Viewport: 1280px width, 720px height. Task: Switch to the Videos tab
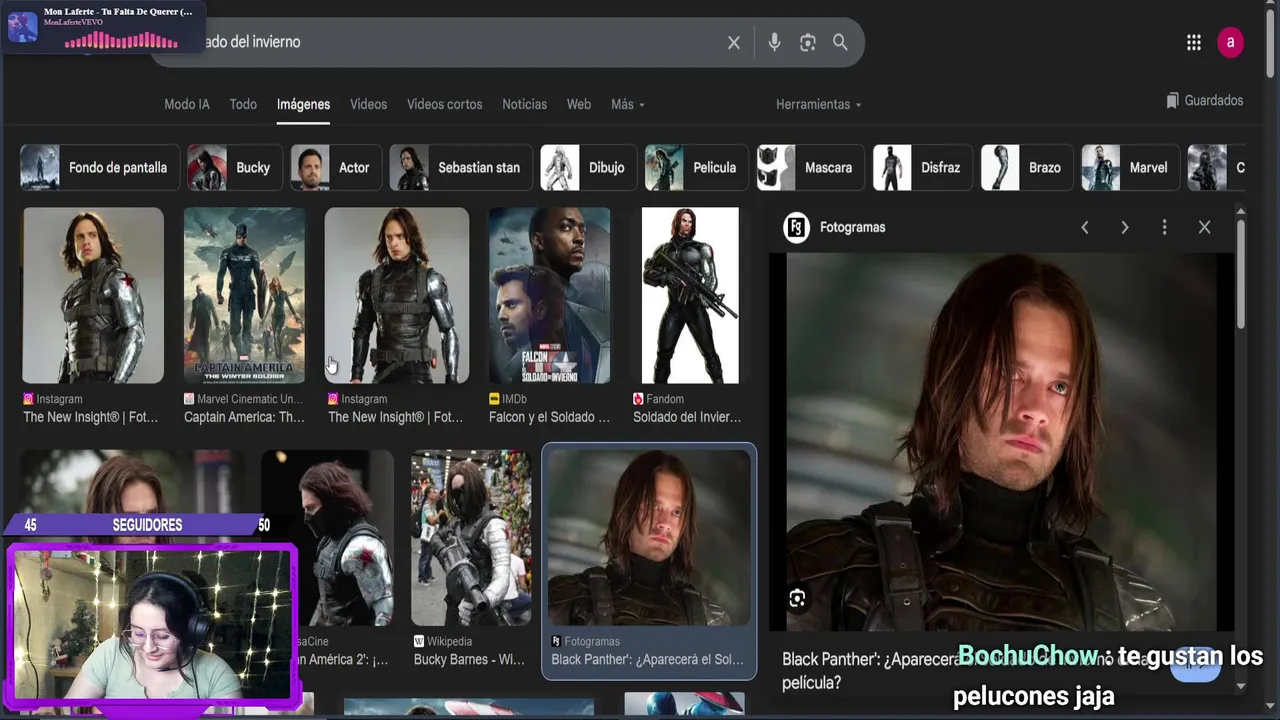(x=368, y=104)
